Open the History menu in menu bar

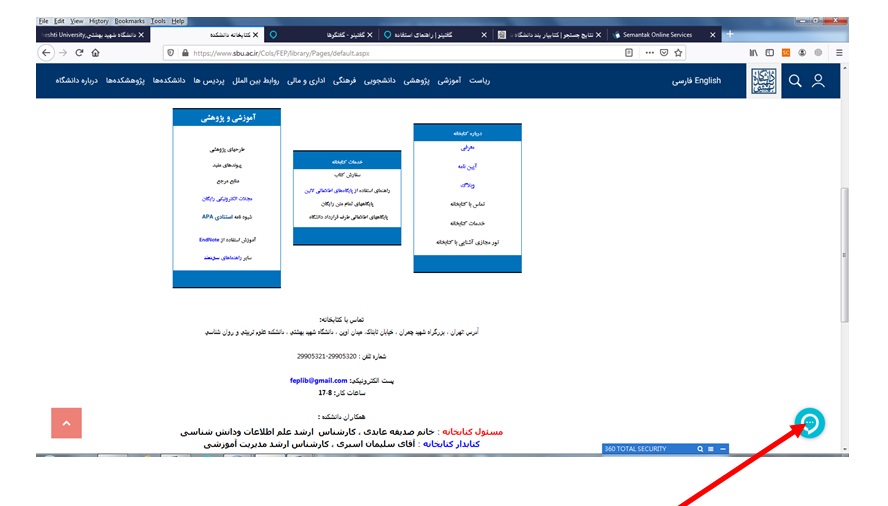pos(98,21)
